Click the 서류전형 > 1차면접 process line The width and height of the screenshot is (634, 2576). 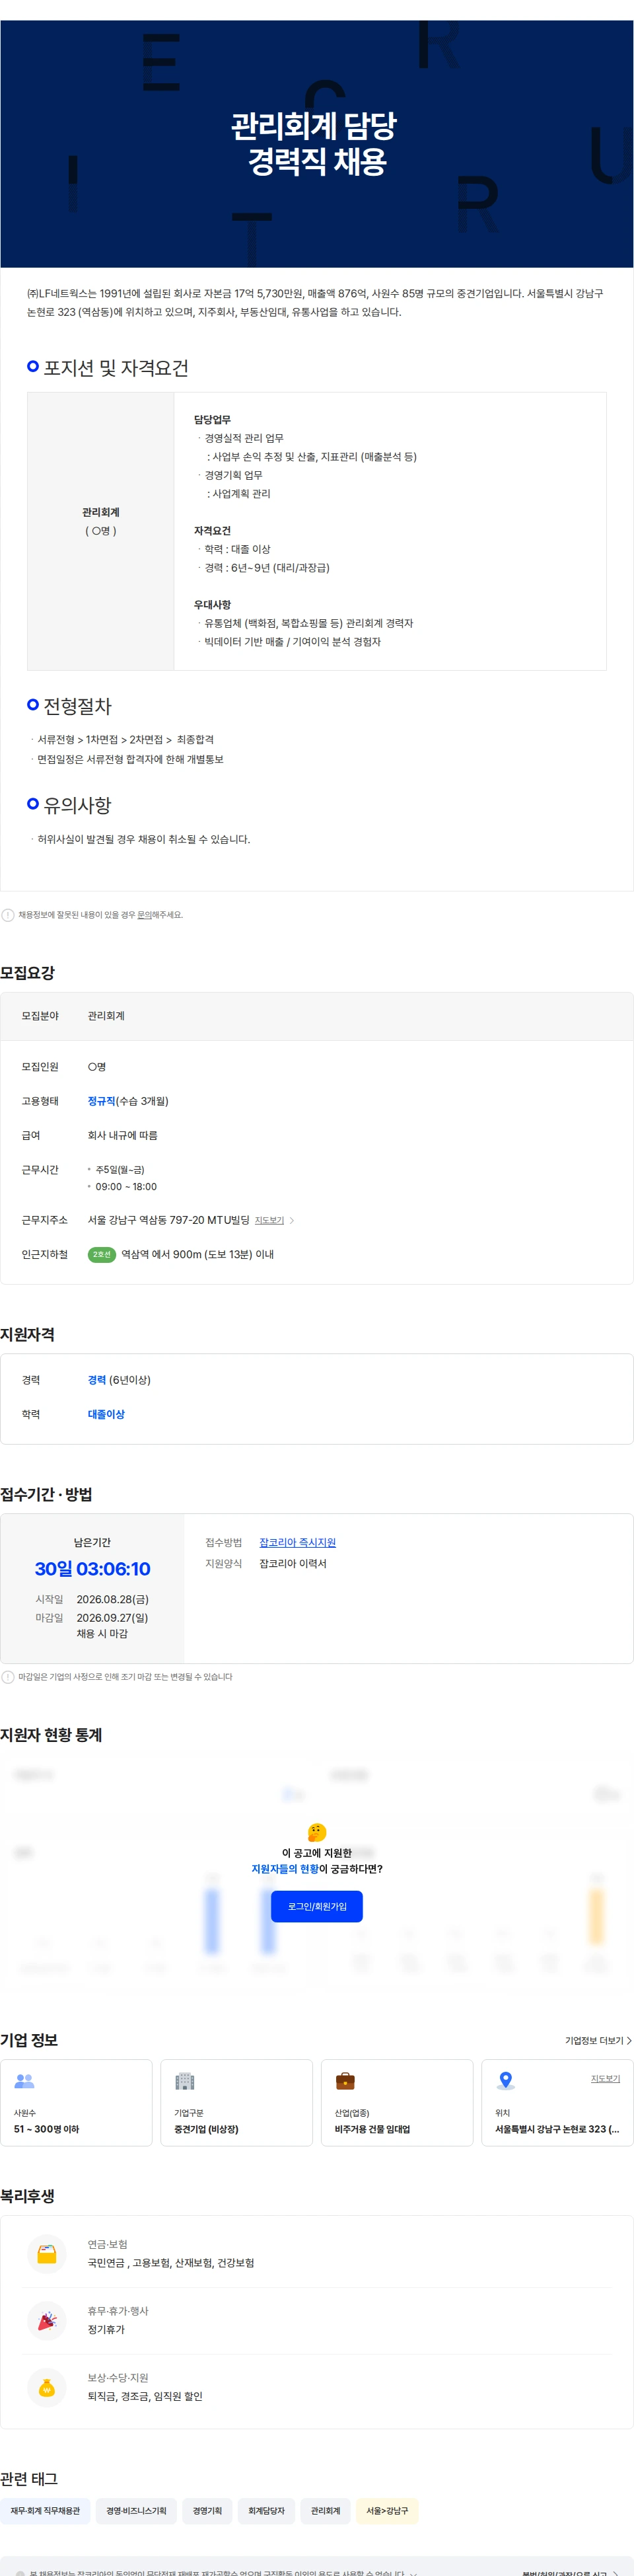(x=125, y=739)
